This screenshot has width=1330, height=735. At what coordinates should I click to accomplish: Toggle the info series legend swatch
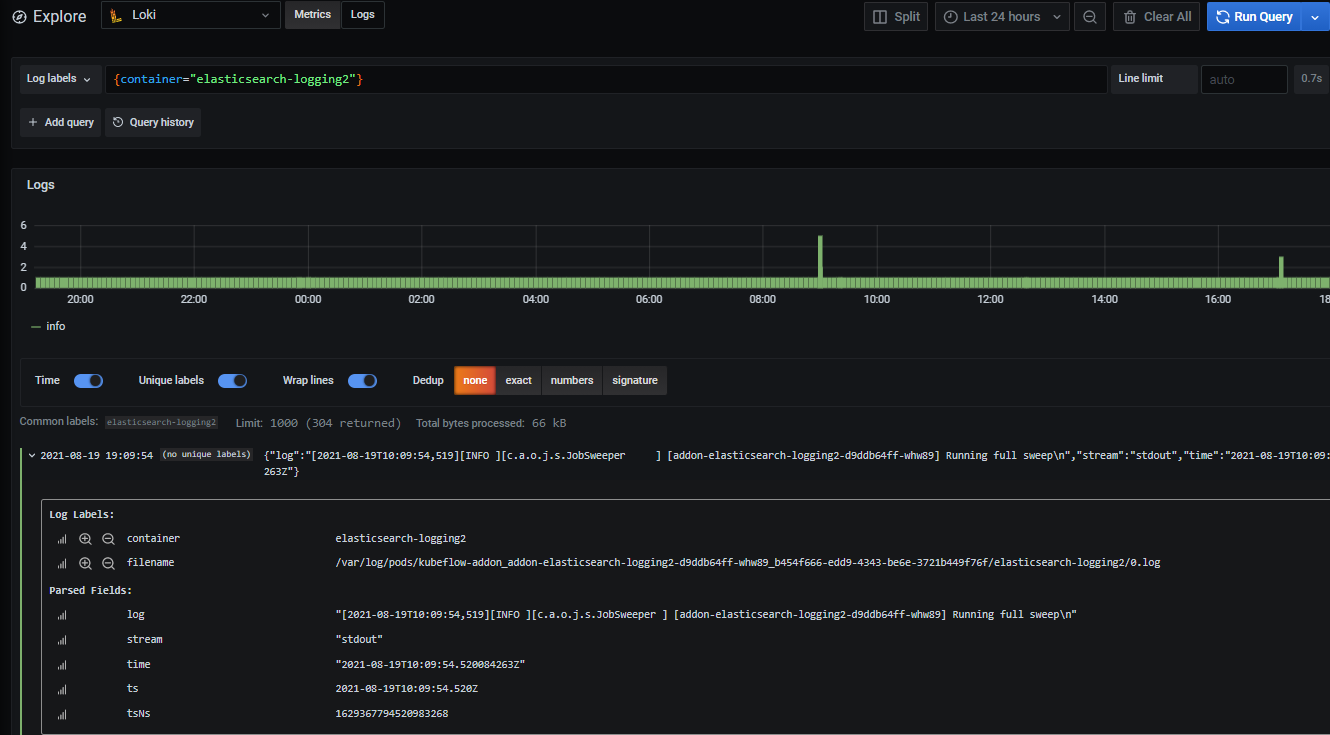[37, 327]
